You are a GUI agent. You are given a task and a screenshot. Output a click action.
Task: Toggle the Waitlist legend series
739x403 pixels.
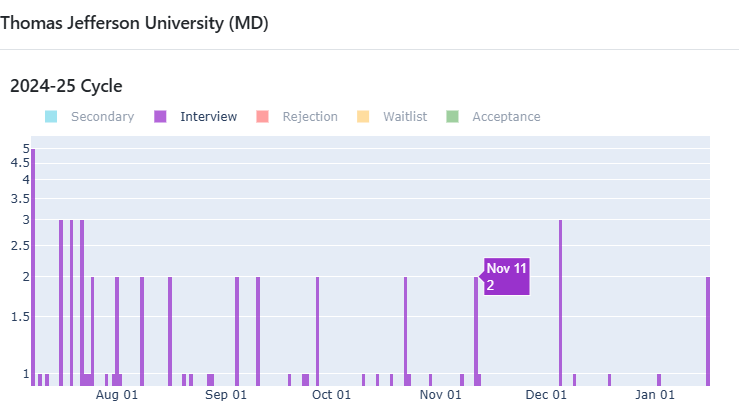pyautogui.click(x=392, y=116)
